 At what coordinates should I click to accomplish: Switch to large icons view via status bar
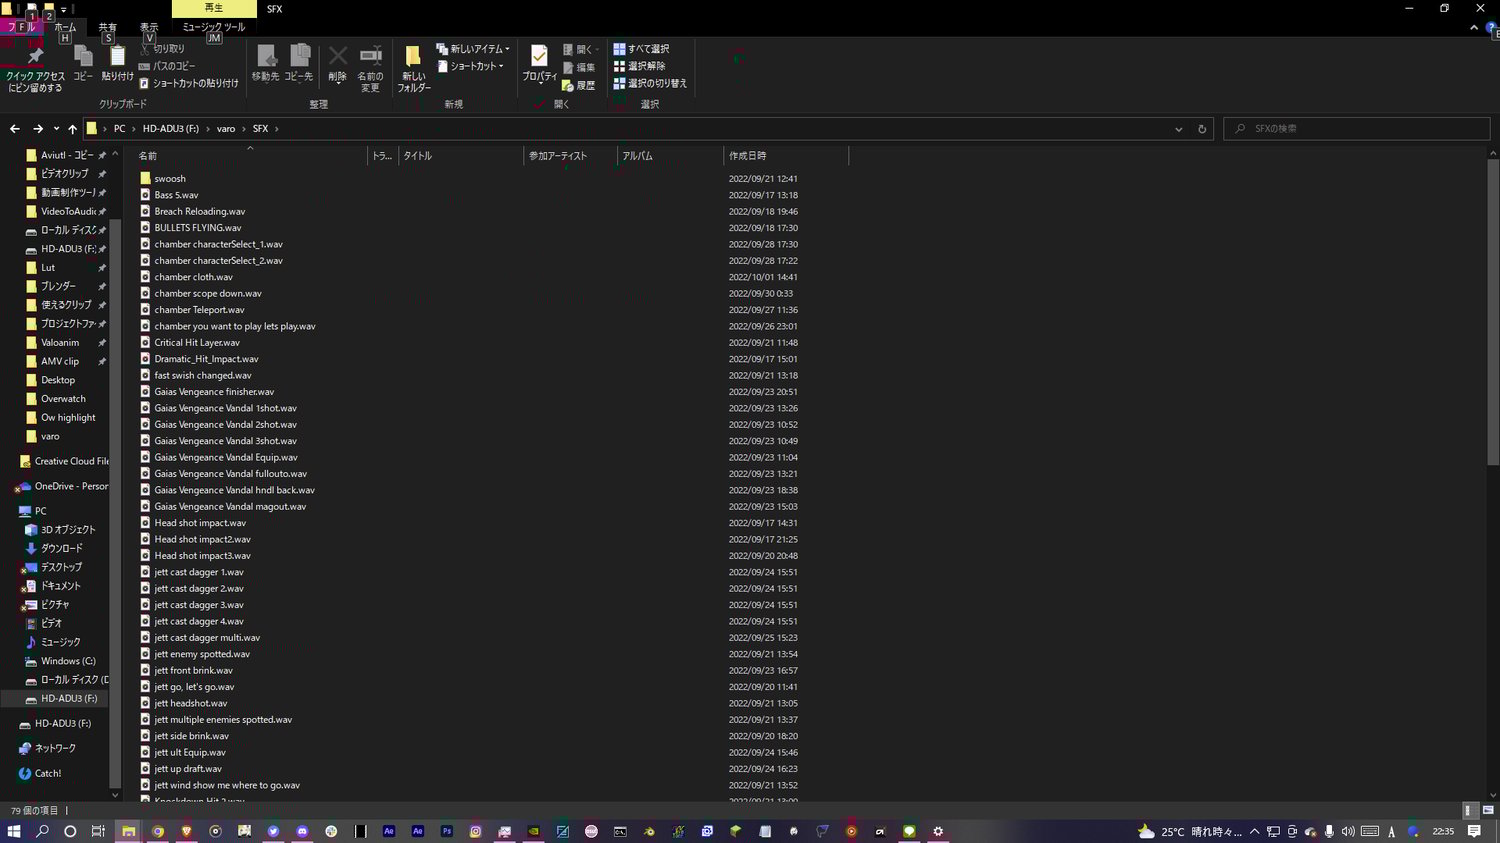point(1488,811)
